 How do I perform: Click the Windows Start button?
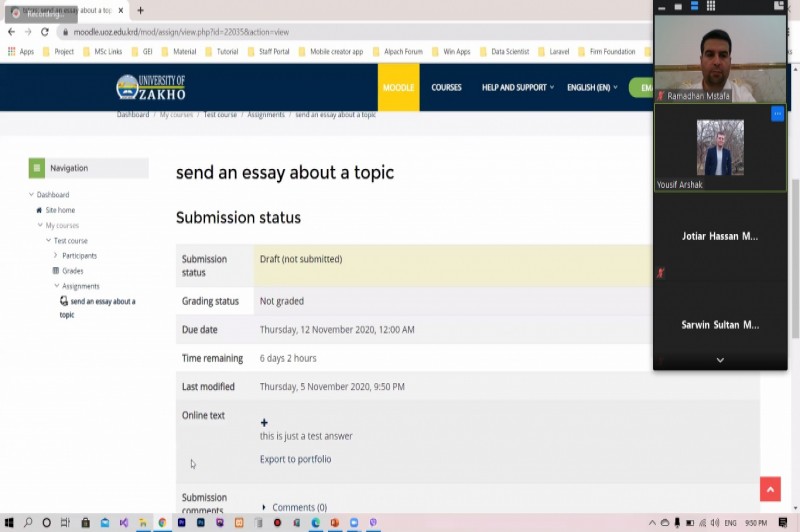pyautogui.click(x=8, y=523)
